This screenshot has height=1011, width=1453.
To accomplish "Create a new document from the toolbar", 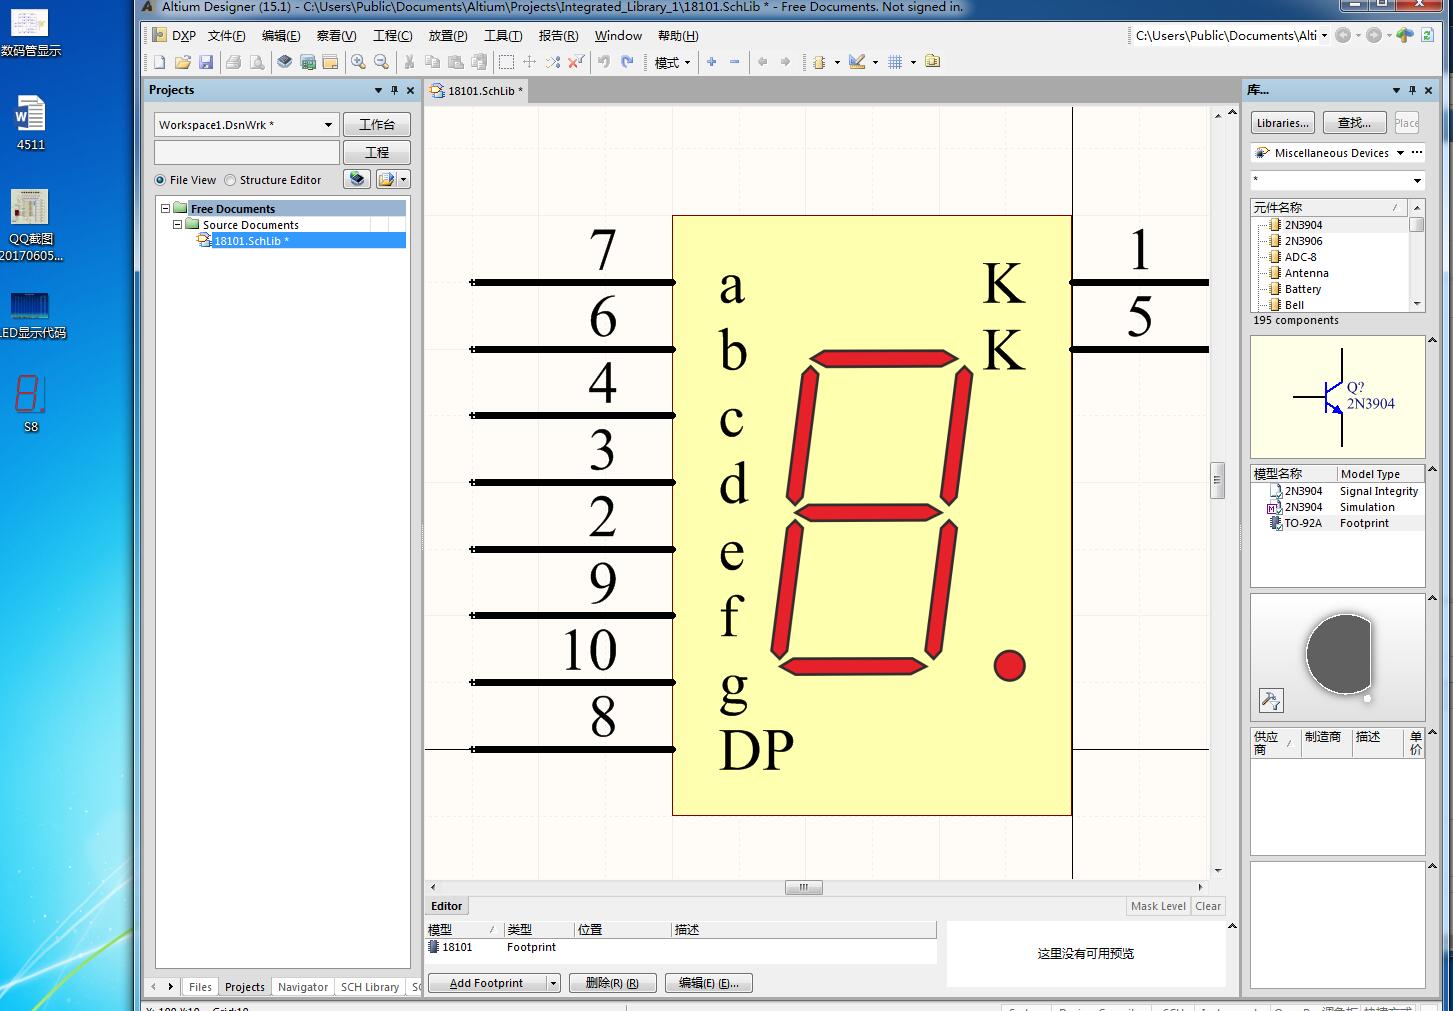I will pyautogui.click(x=159, y=62).
